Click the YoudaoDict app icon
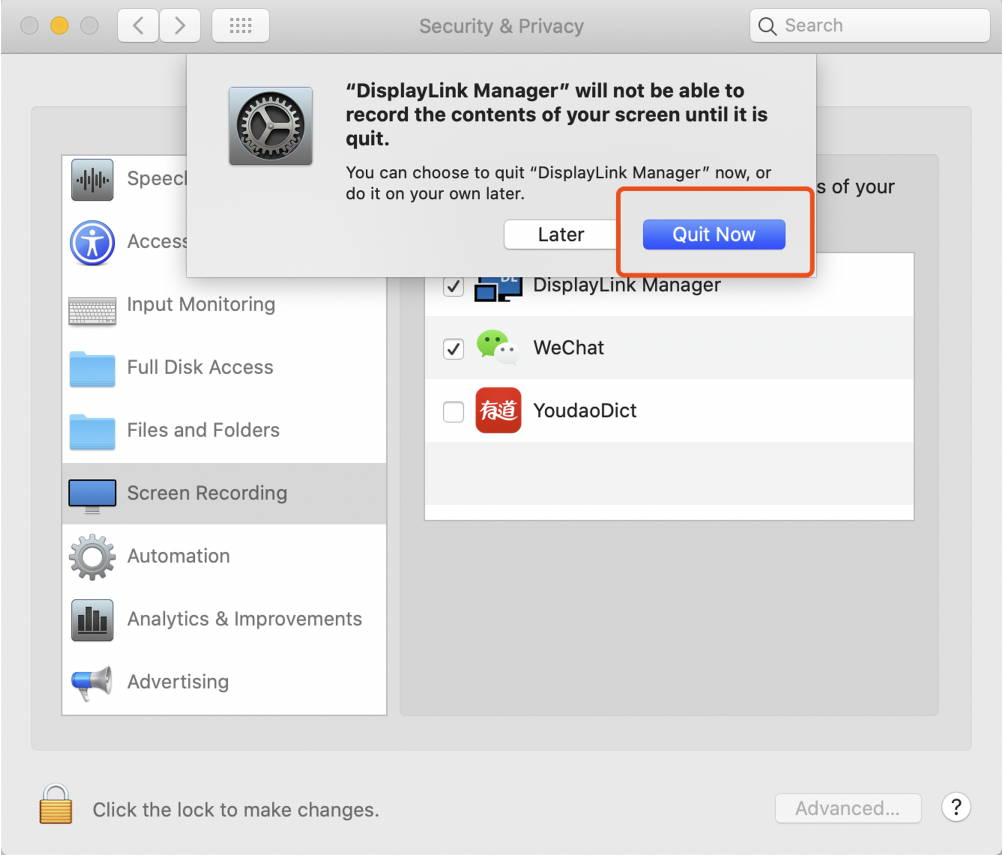This screenshot has width=1003, height=855. (x=498, y=410)
